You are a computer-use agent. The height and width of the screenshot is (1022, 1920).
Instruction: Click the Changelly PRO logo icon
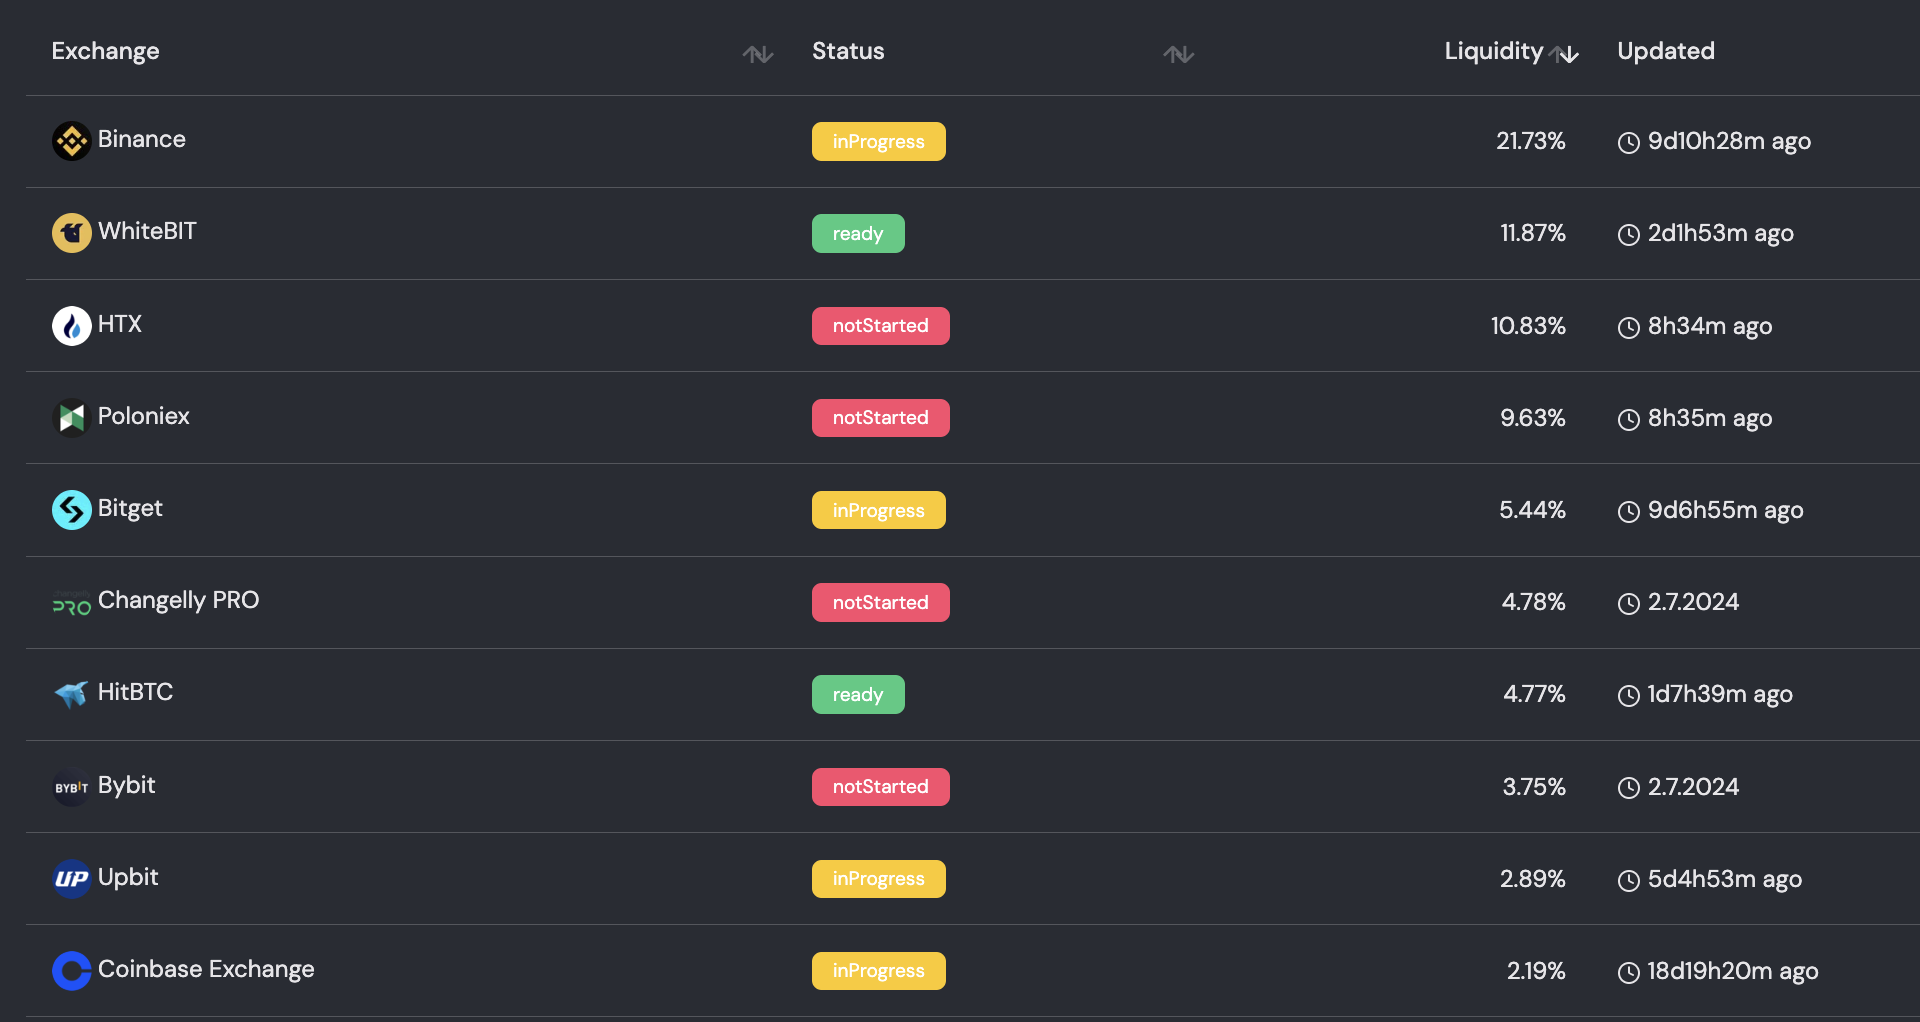pos(72,603)
